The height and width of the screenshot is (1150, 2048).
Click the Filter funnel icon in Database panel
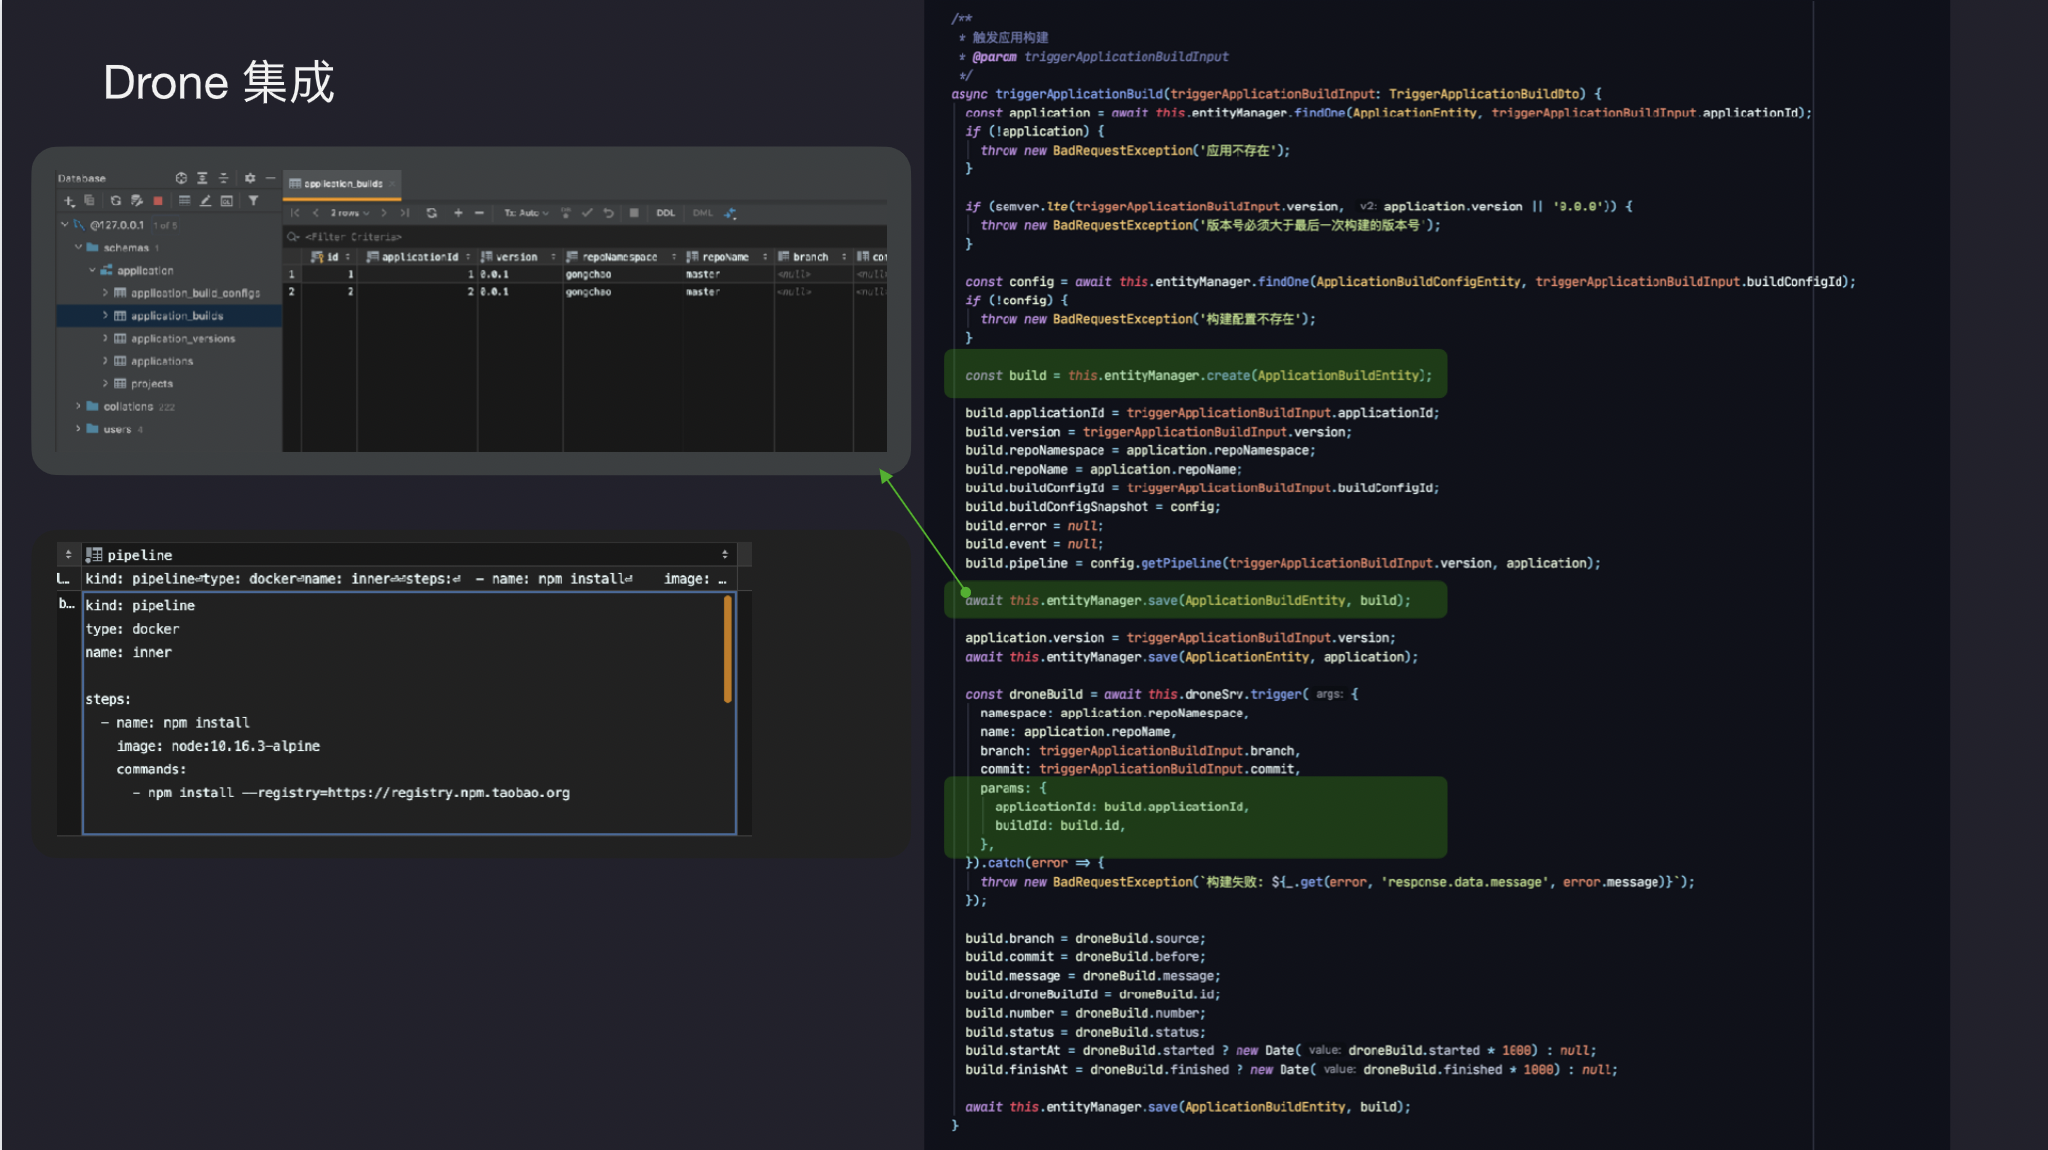(253, 201)
